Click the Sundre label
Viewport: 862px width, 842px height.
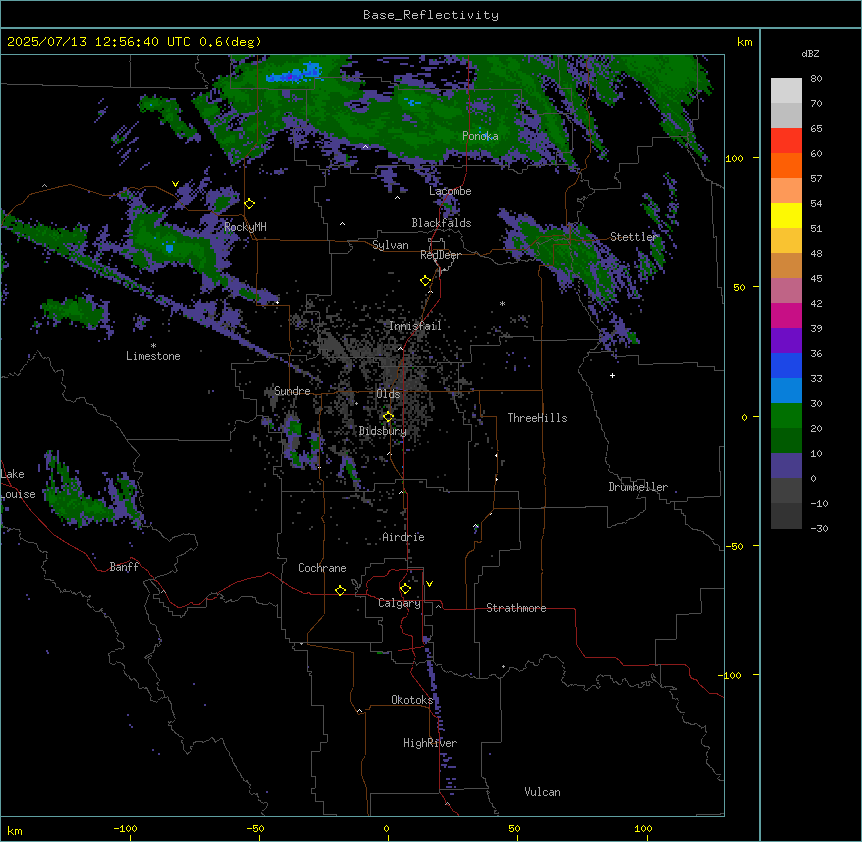tap(292, 391)
